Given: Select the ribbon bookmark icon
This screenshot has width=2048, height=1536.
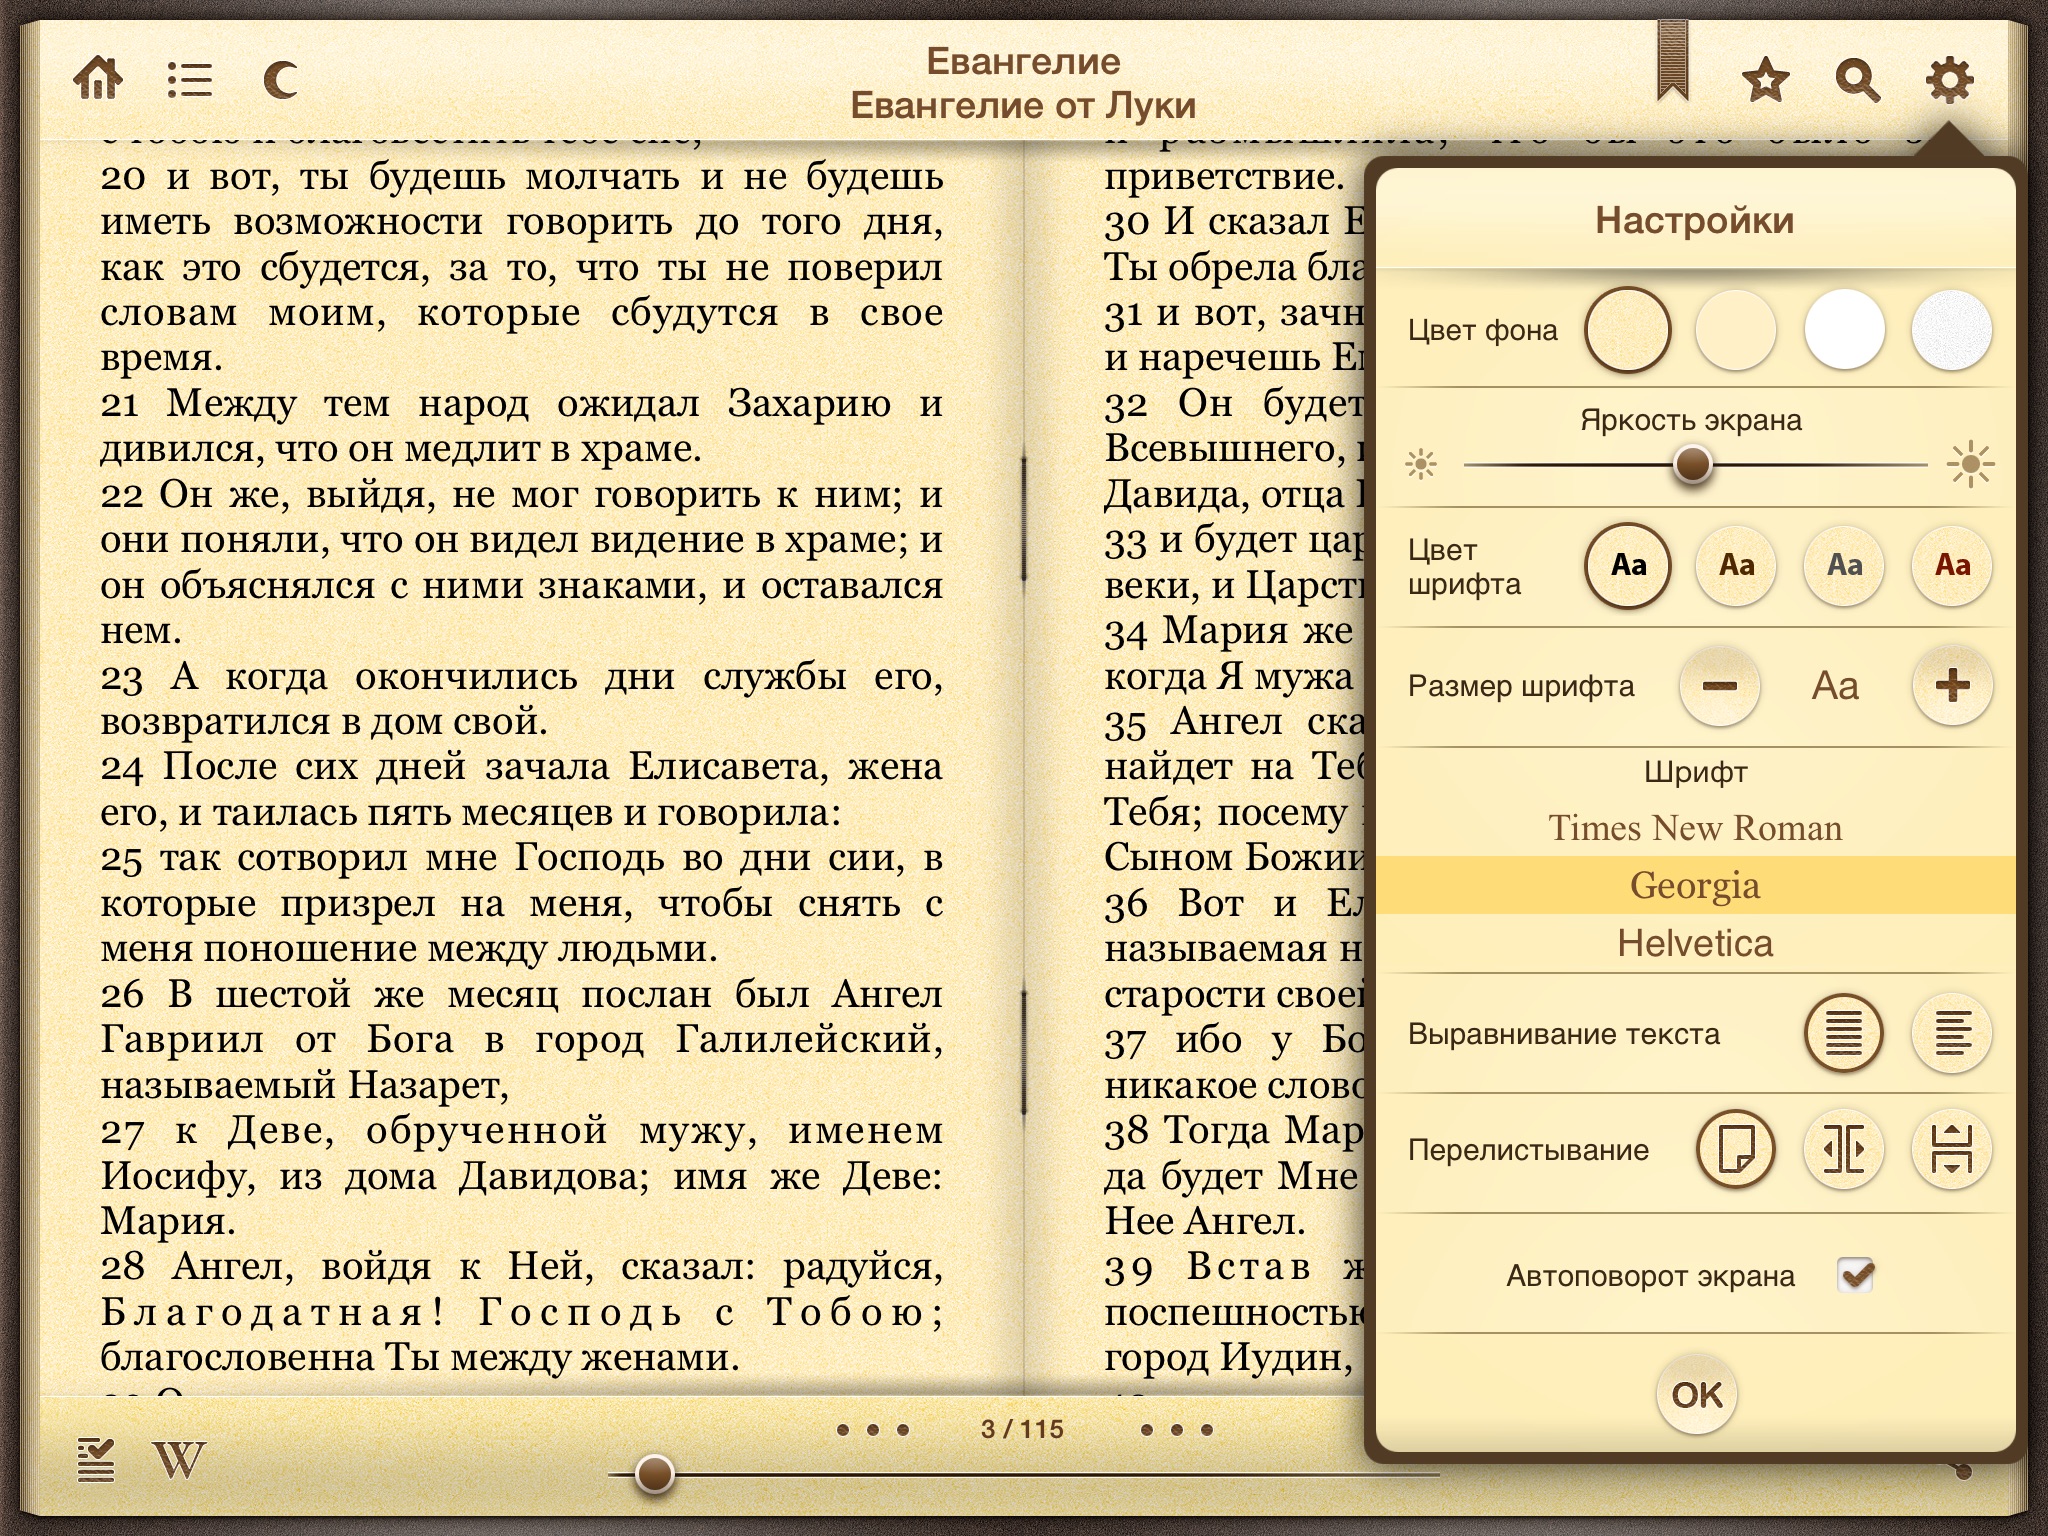Looking at the screenshot, I should (x=1672, y=60).
